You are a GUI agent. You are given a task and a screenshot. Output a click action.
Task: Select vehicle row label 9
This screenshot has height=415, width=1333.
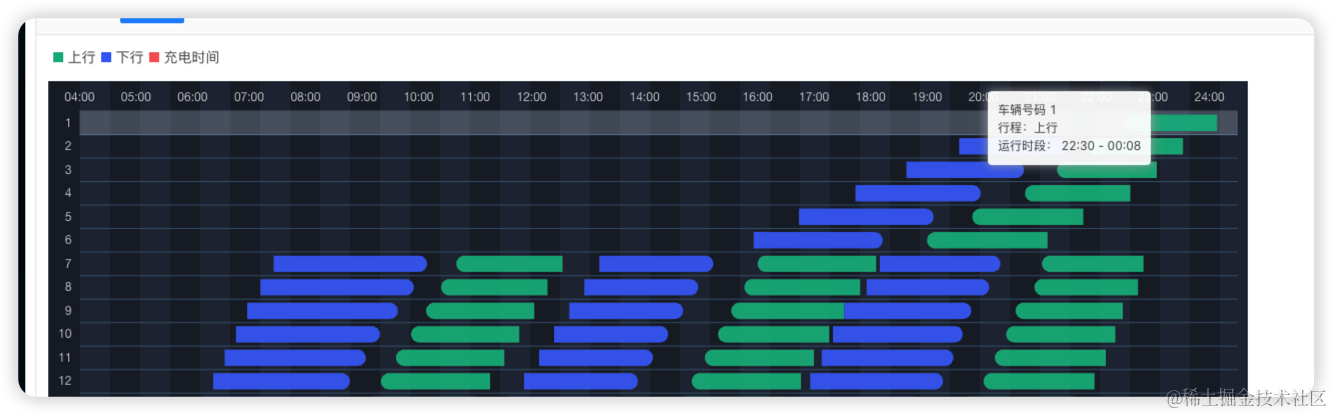coord(67,311)
